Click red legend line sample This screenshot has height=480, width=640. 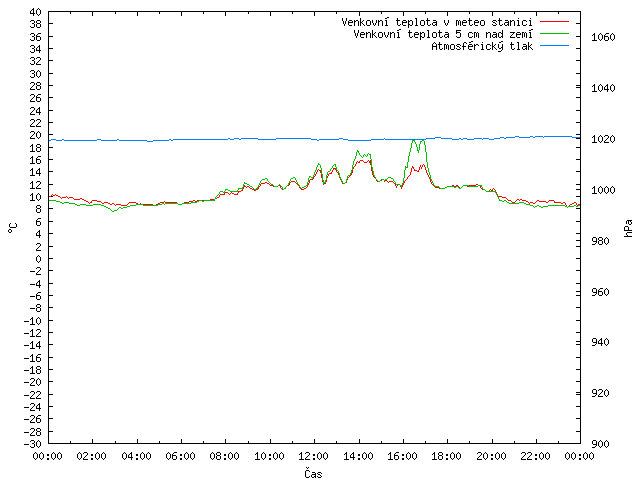[x=554, y=21]
